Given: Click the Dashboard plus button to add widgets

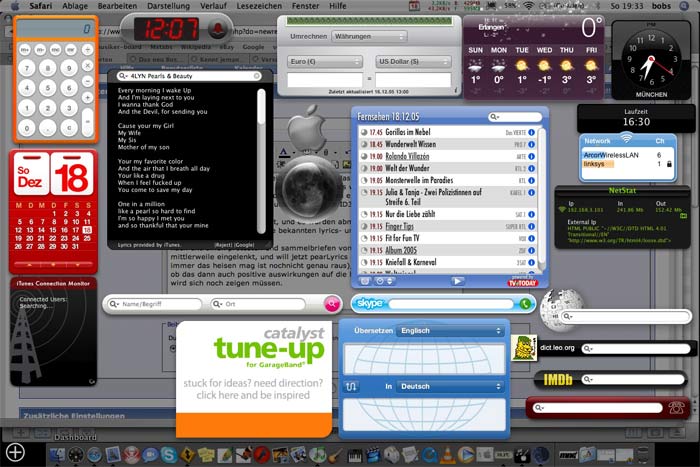Looking at the screenshot, I should click(15, 452).
